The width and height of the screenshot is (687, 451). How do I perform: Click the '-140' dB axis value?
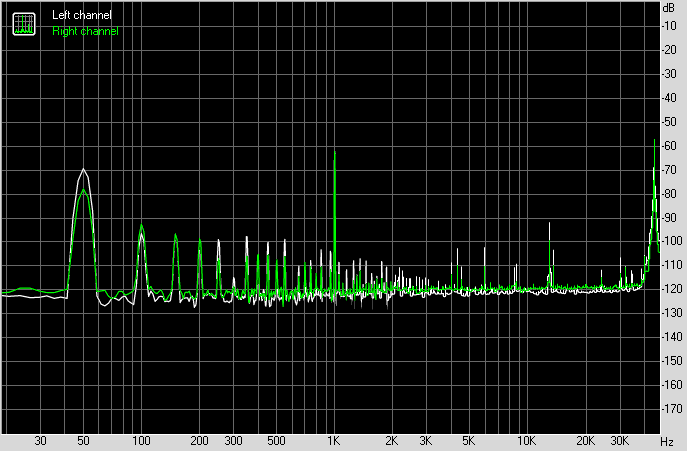(672, 337)
